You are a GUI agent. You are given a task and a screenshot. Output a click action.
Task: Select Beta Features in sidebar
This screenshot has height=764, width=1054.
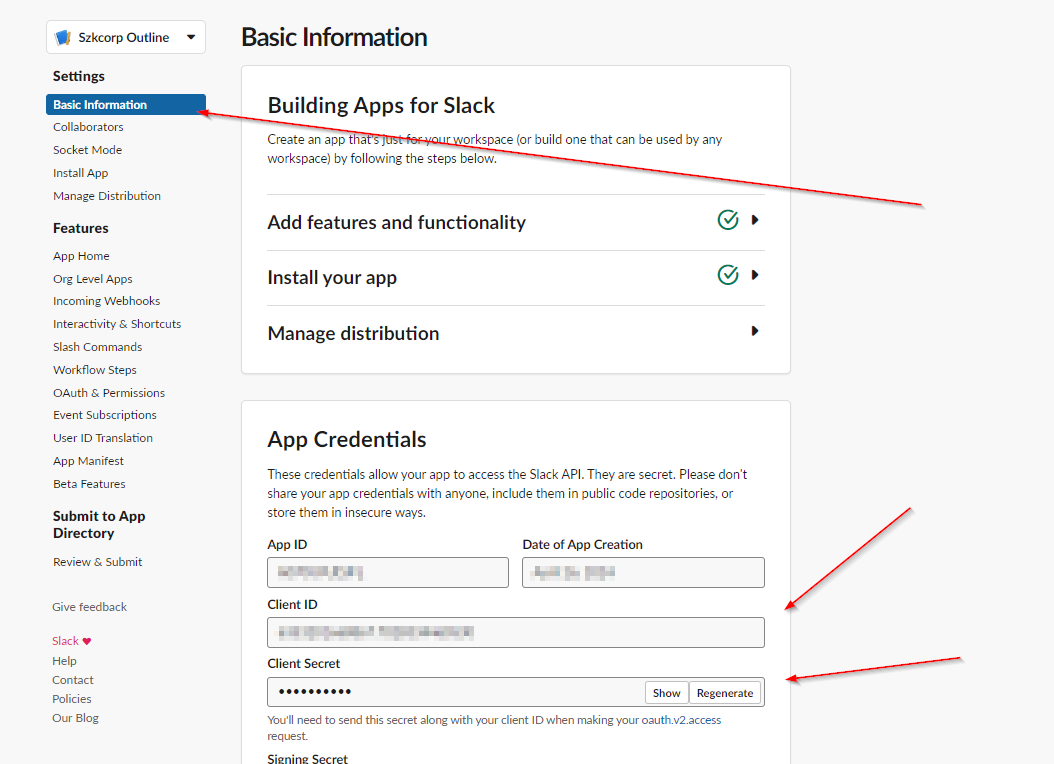click(x=89, y=484)
